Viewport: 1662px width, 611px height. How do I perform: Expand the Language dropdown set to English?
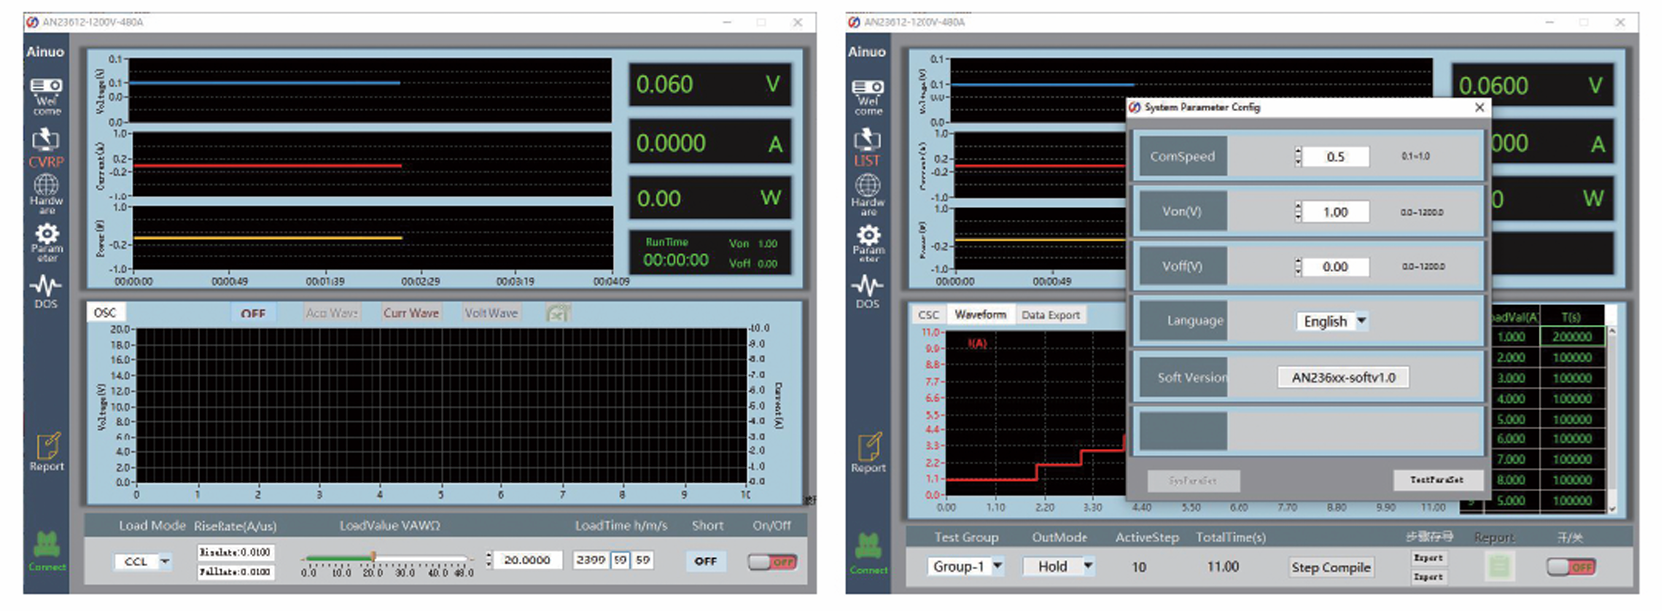coord(1334,321)
